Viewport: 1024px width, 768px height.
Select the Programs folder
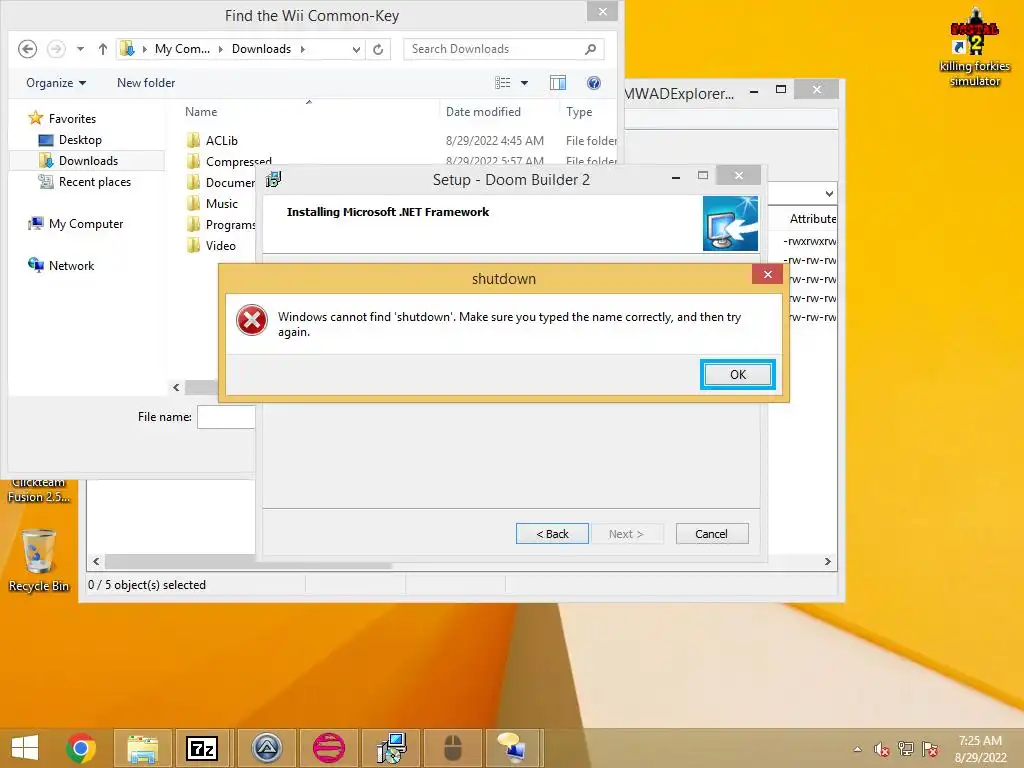click(x=221, y=225)
